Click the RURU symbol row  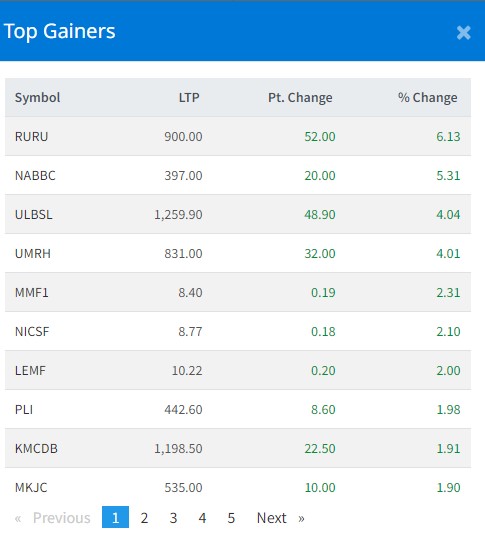pos(32,137)
